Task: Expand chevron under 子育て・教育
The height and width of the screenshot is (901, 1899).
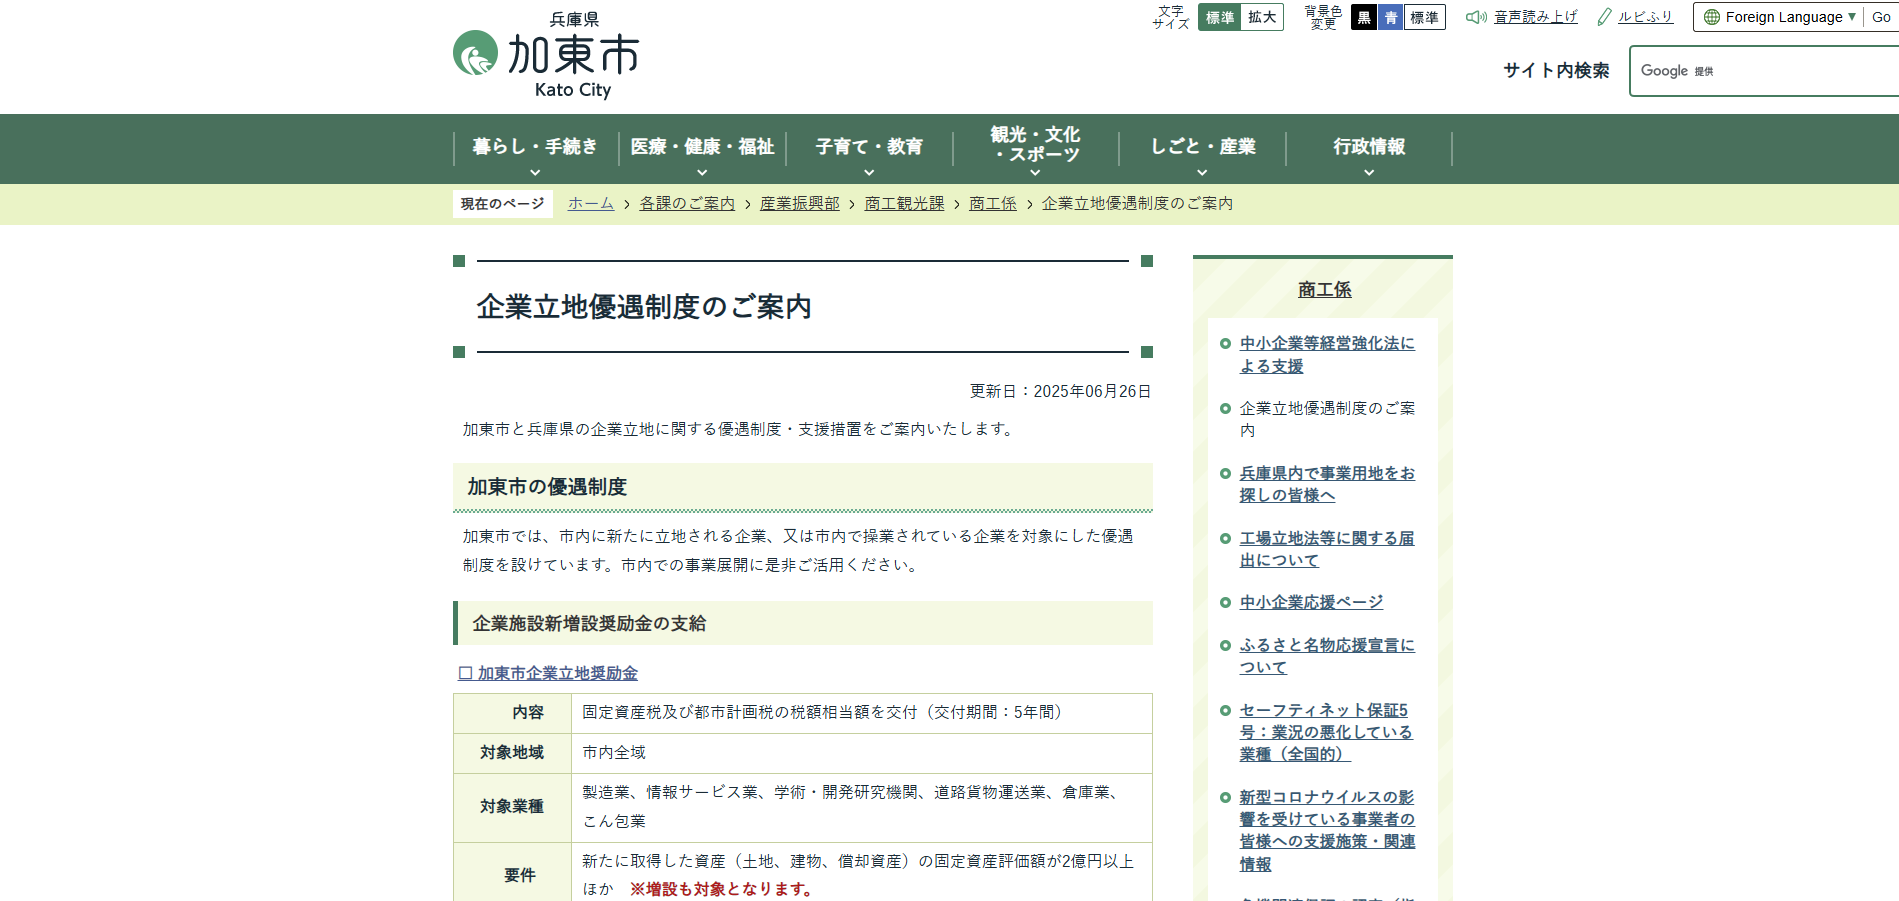Action: (869, 172)
